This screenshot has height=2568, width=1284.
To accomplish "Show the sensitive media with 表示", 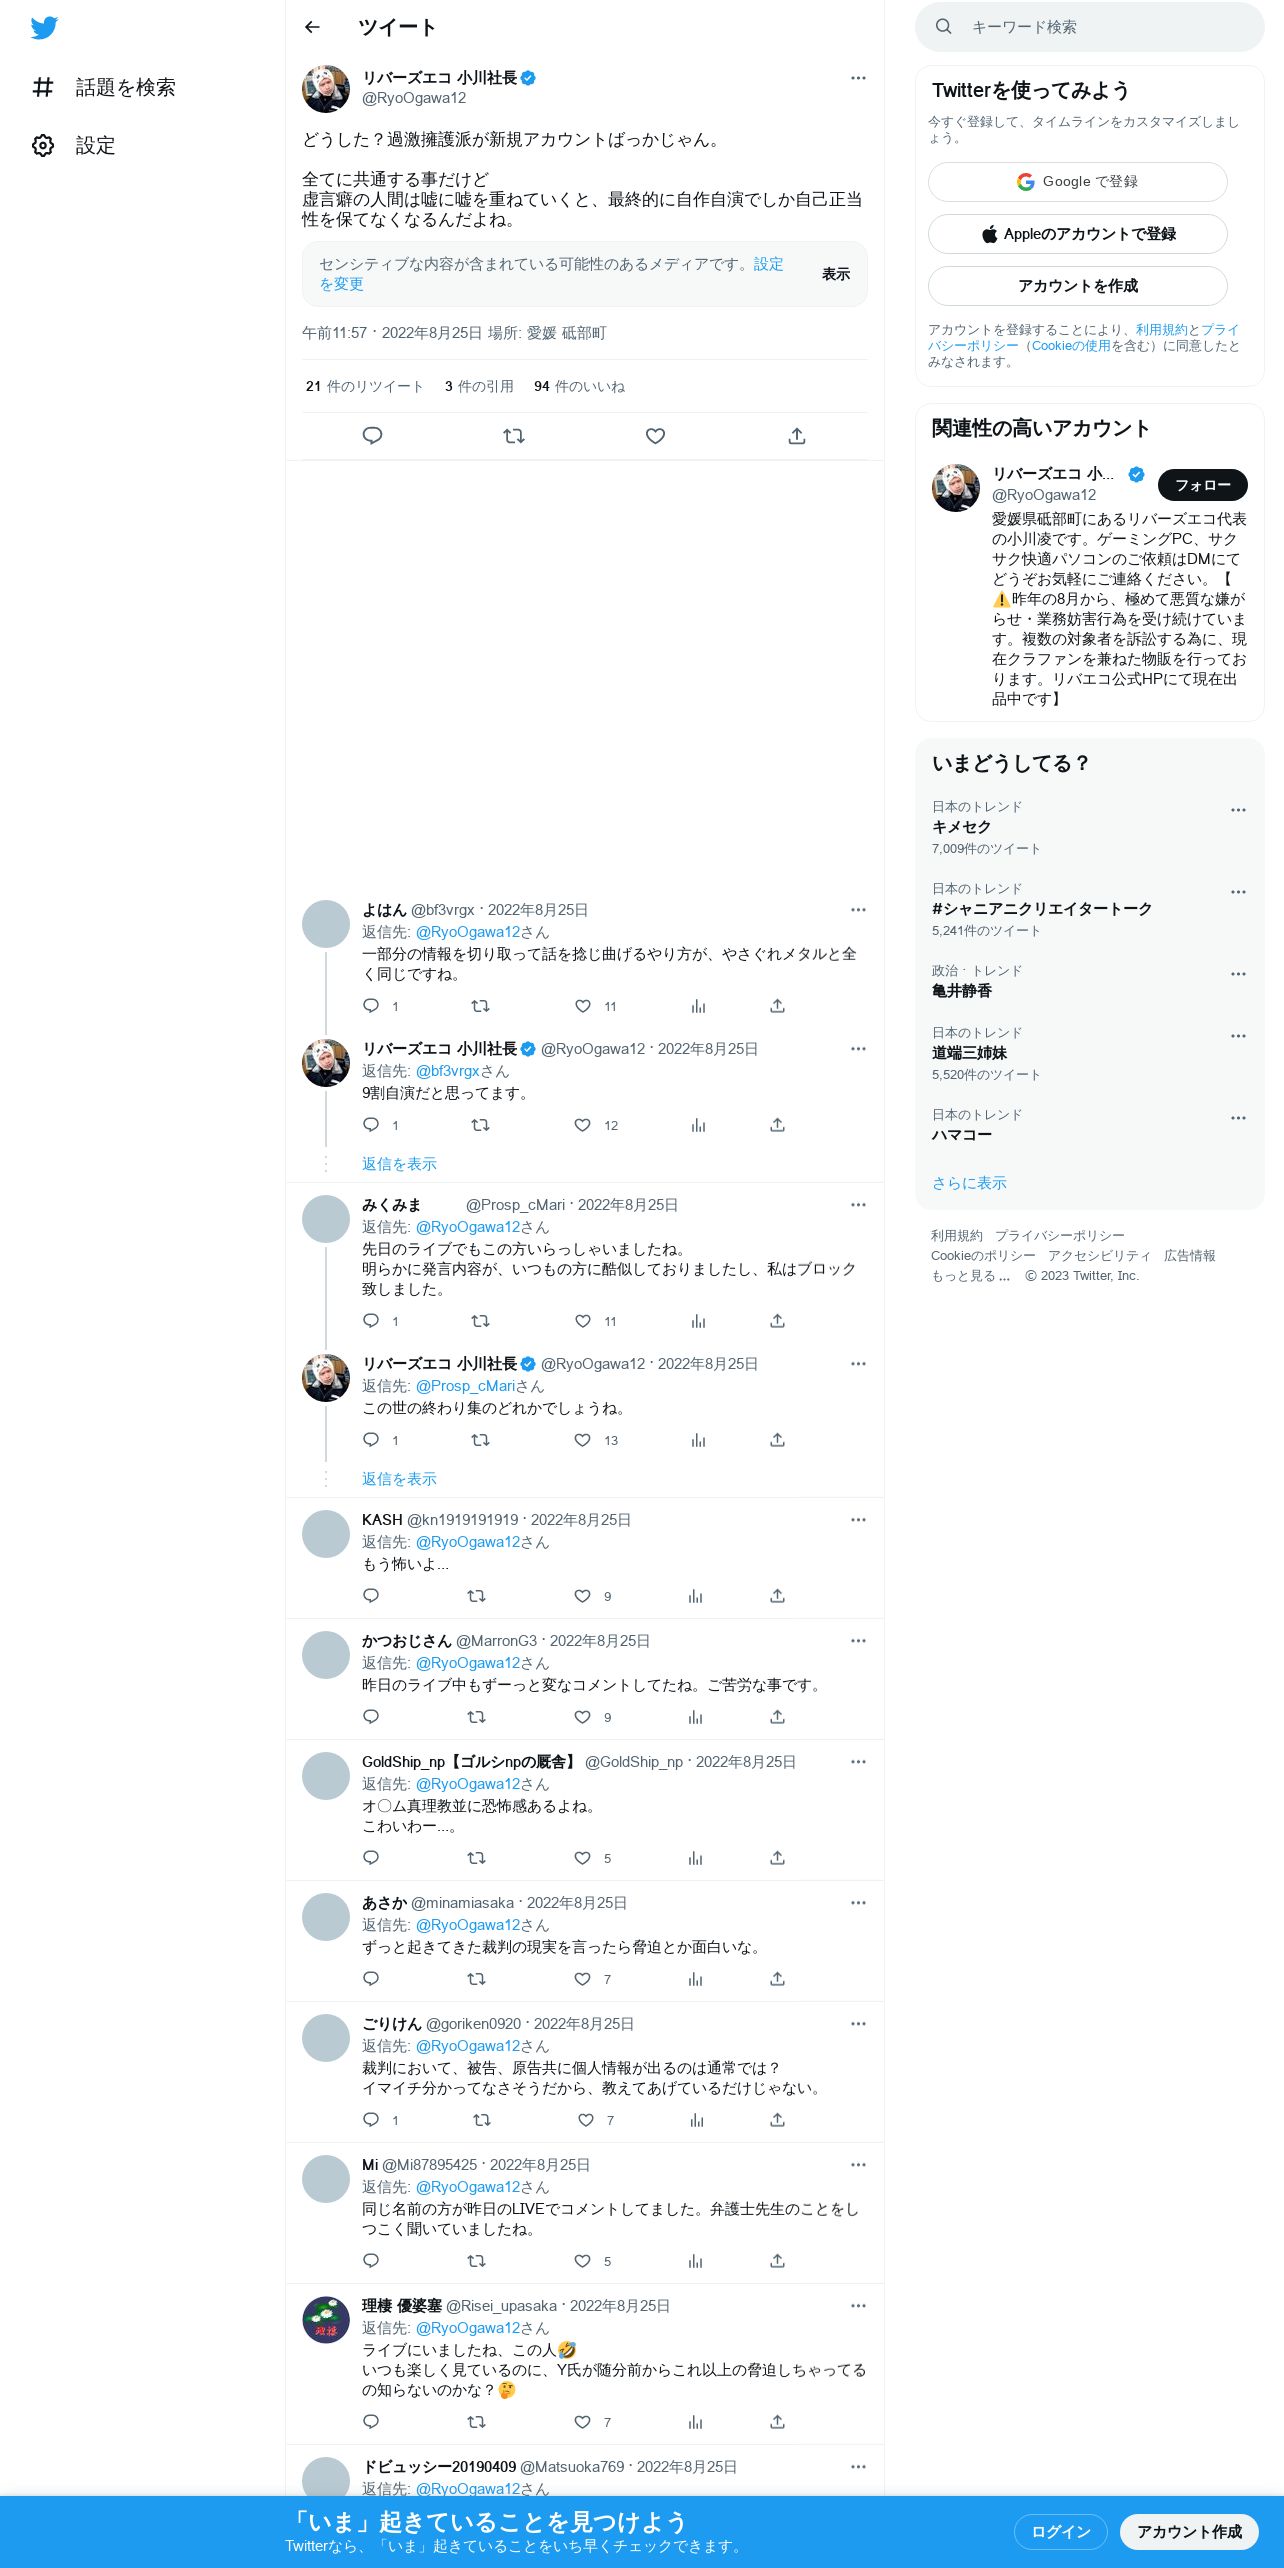I will (x=836, y=274).
